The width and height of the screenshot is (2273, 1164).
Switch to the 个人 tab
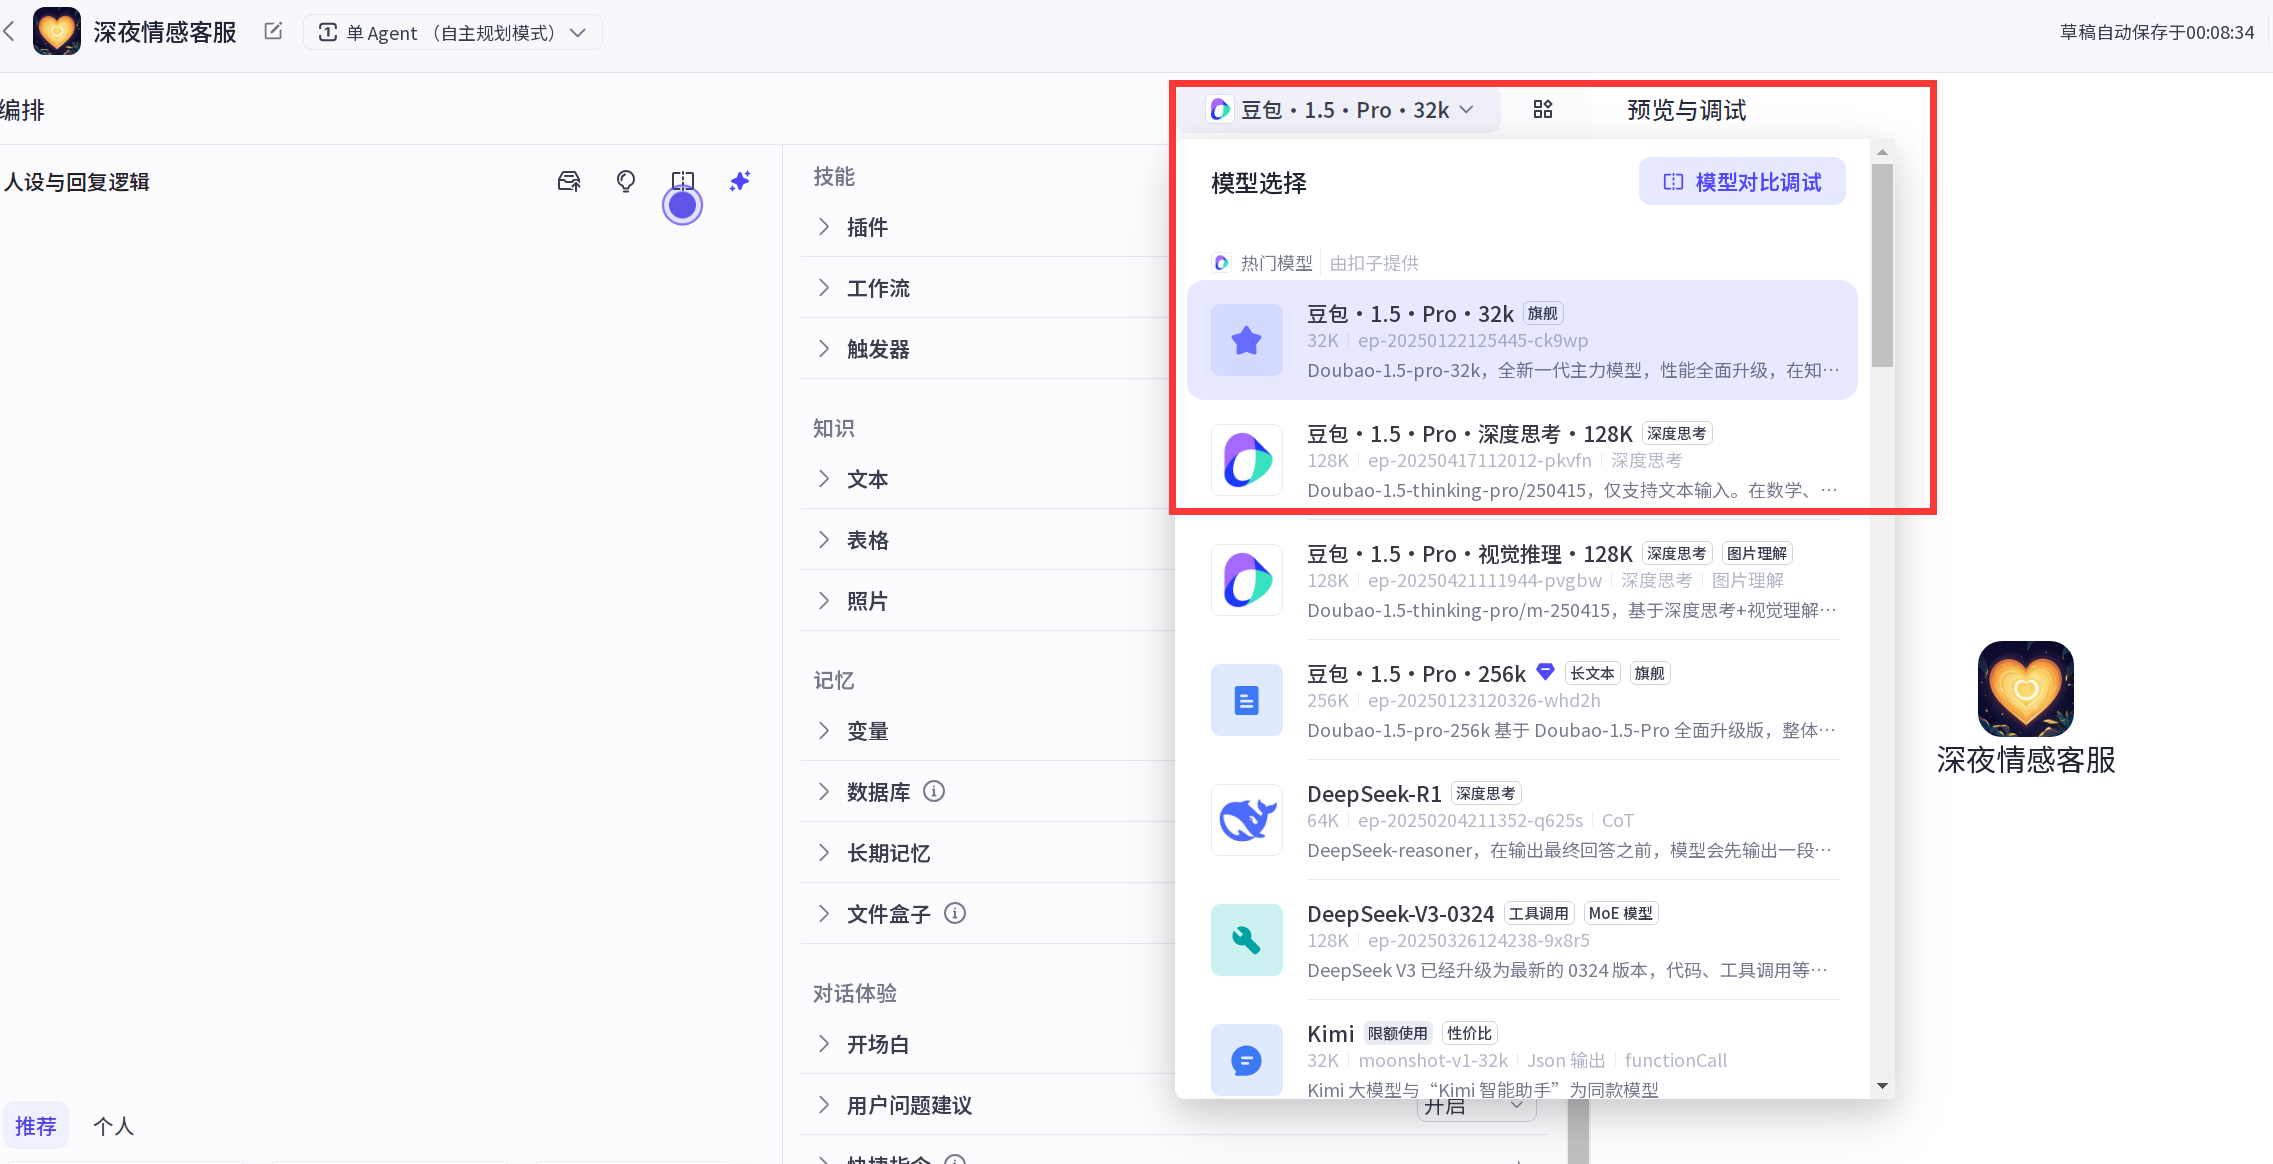point(113,1126)
